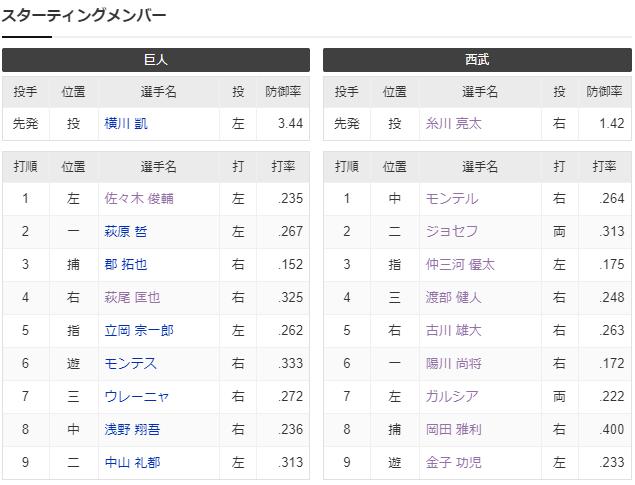Select 郡 拓也 catcher link

(x=126, y=264)
